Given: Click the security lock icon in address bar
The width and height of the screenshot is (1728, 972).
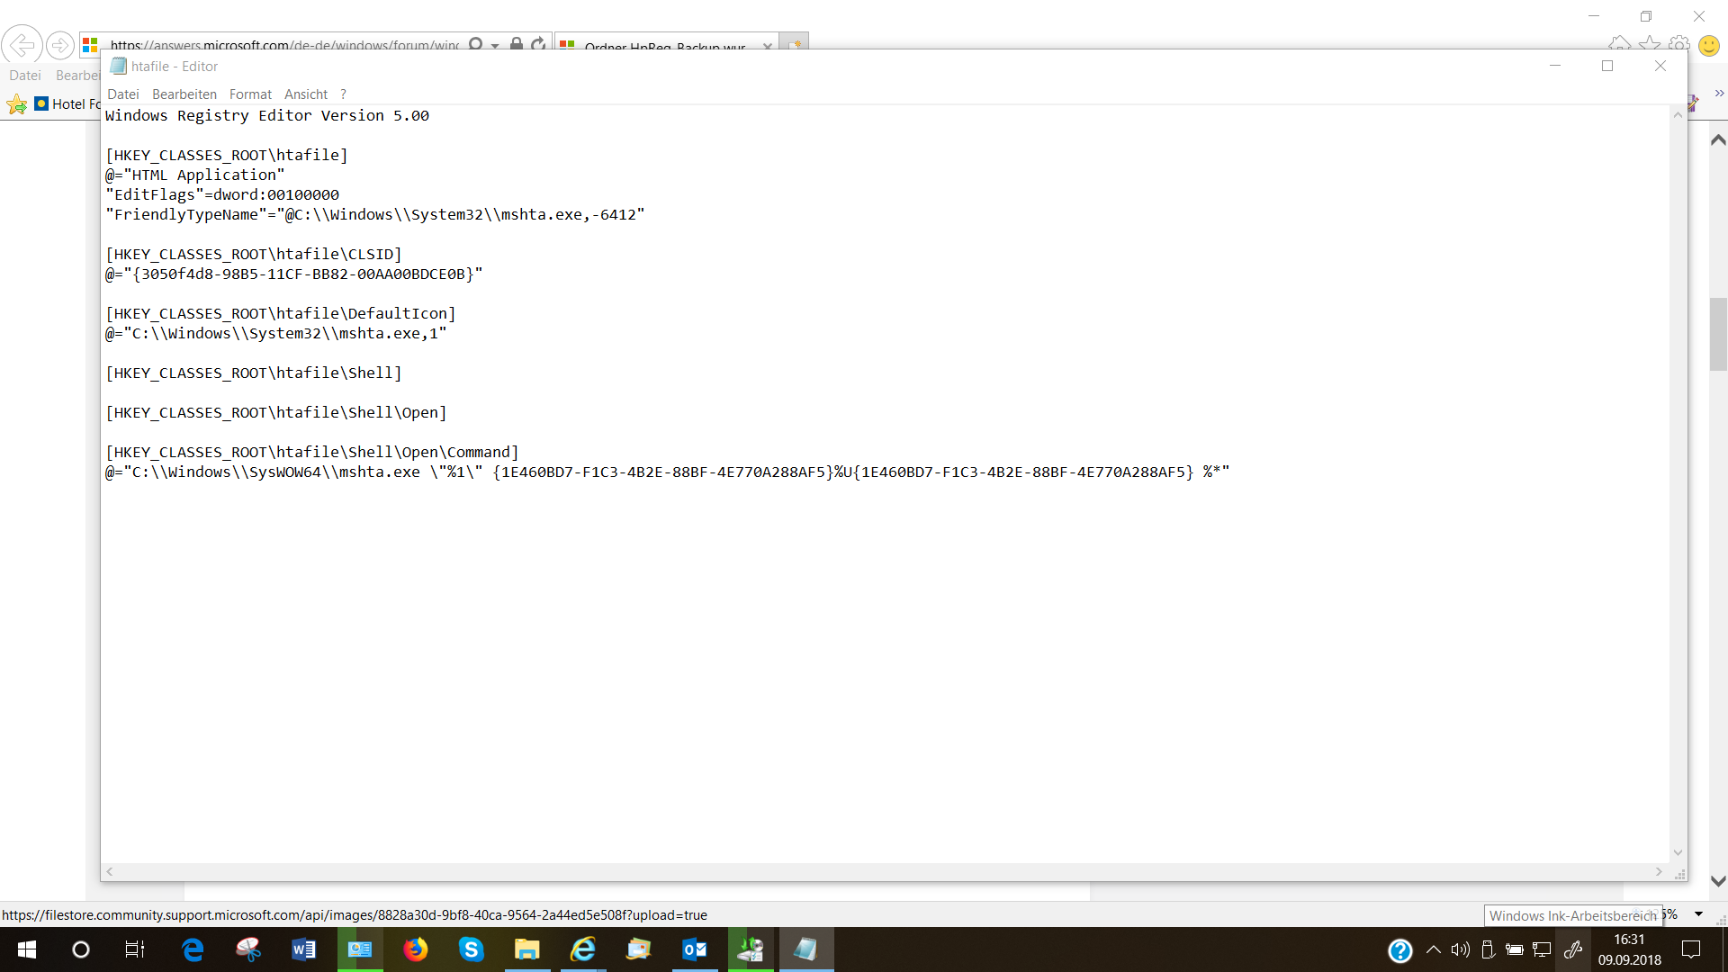Looking at the screenshot, I should click(516, 44).
